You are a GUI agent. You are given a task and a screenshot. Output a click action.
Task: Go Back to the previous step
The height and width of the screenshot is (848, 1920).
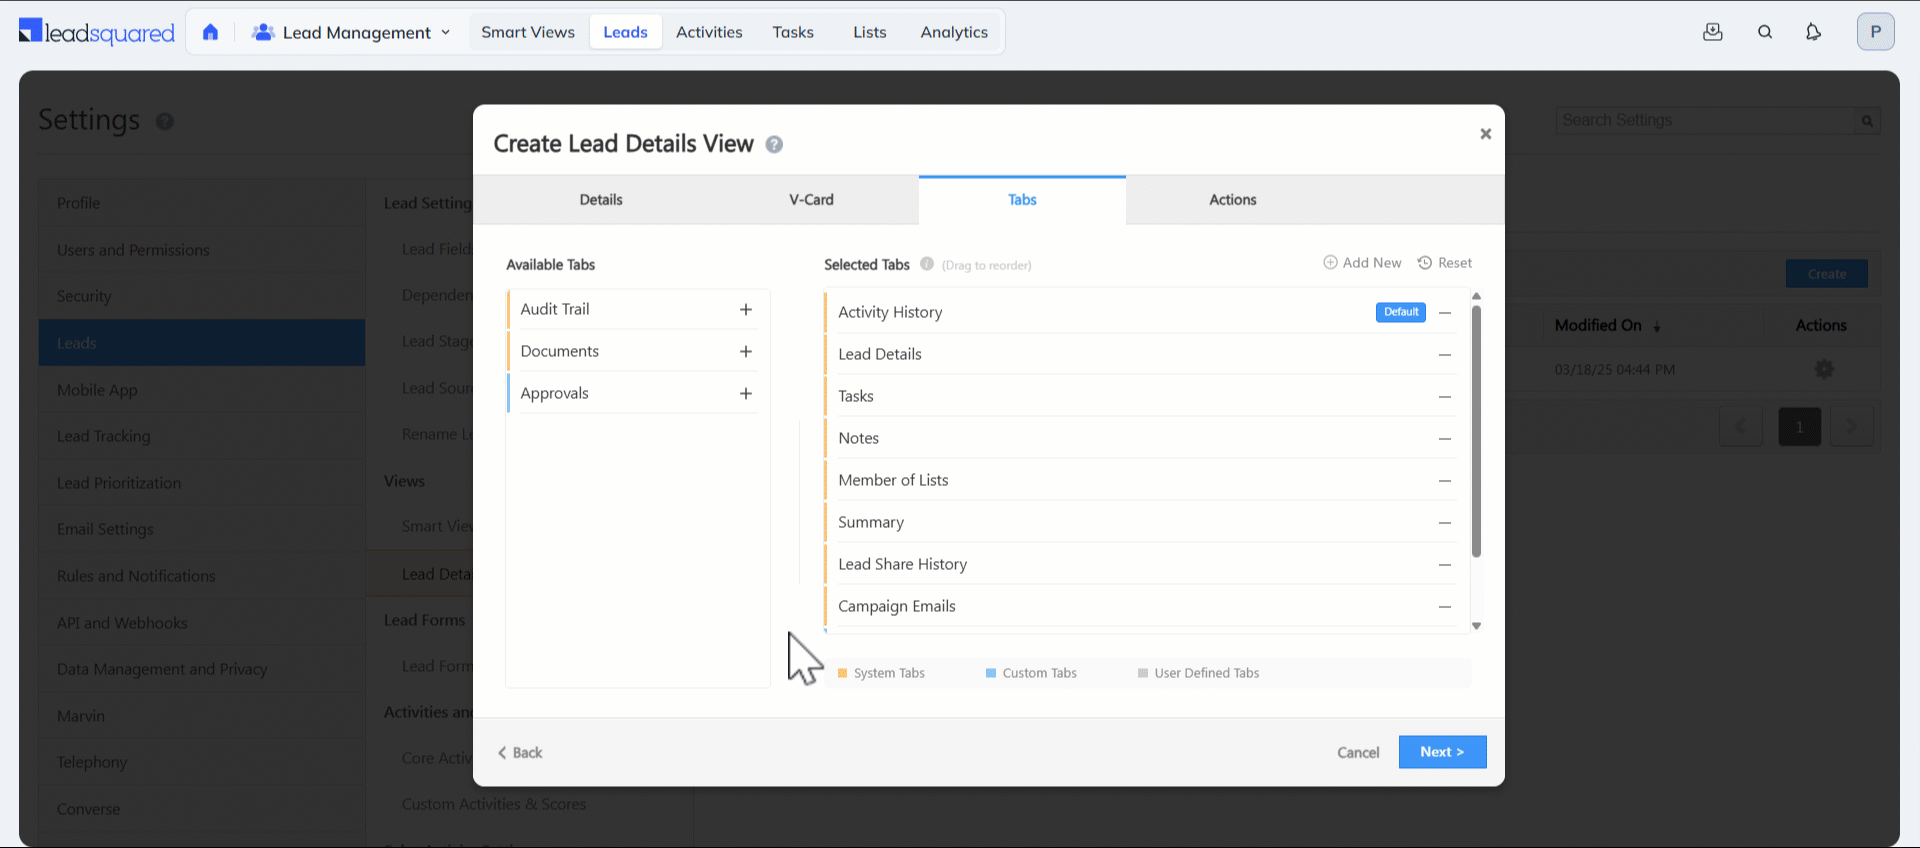(520, 753)
